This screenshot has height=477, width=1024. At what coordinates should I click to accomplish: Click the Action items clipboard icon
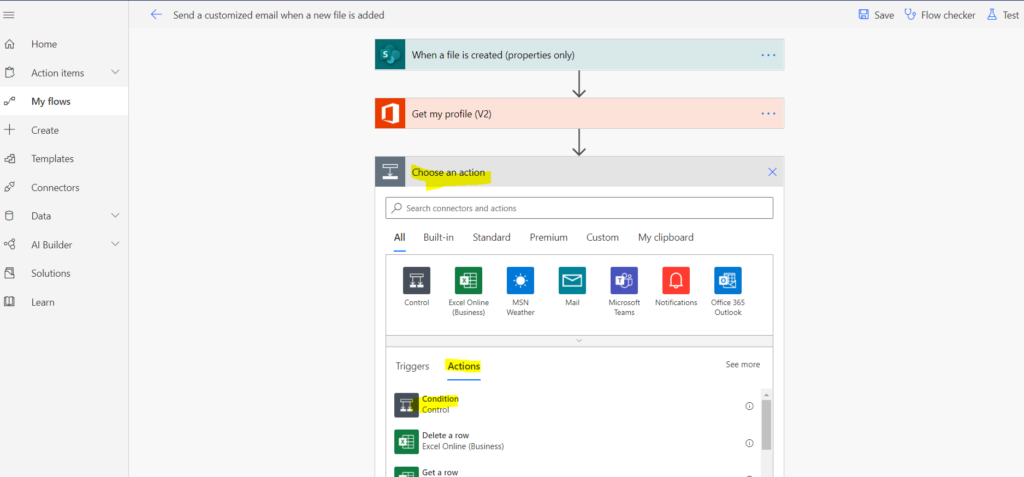pyautogui.click(x=9, y=73)
